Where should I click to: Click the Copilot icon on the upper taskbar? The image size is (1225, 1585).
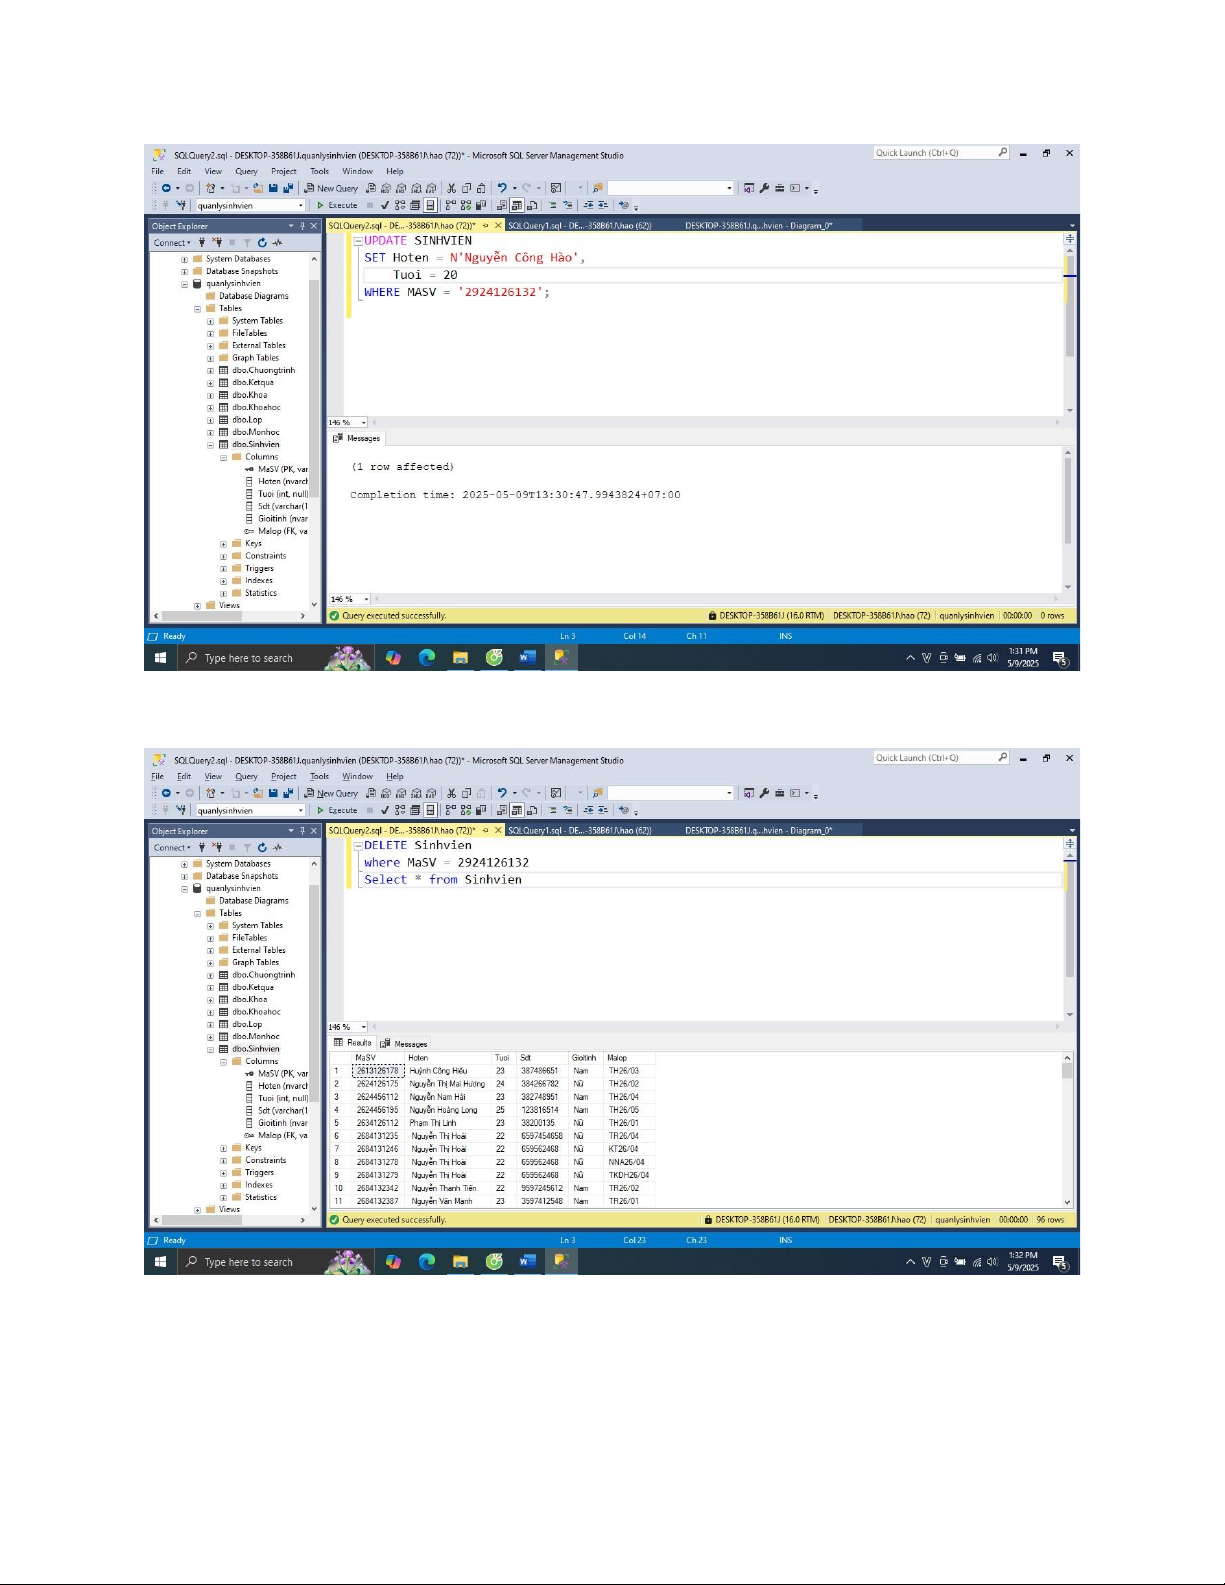[x=393, y=657]
